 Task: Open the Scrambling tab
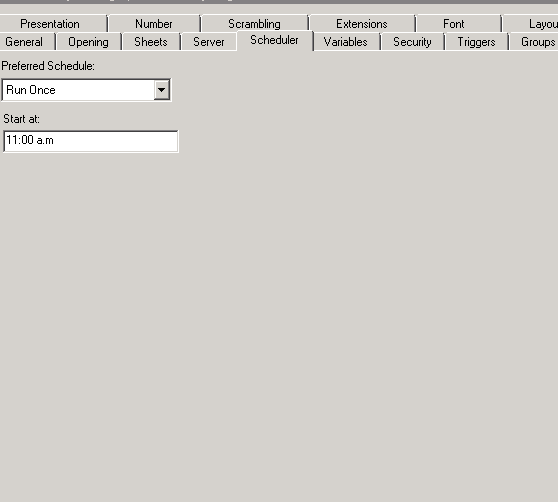(254, 24)
